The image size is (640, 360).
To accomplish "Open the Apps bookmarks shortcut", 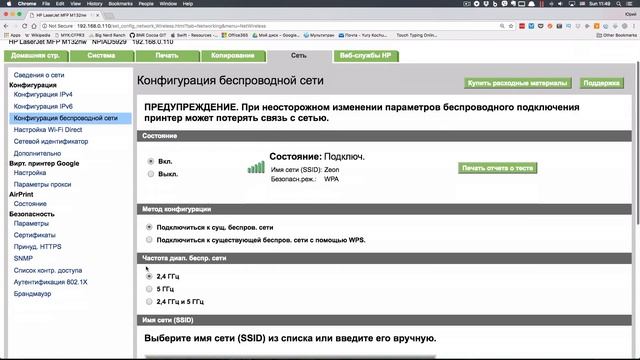I will pyautogui.click(x=12, y=35).
